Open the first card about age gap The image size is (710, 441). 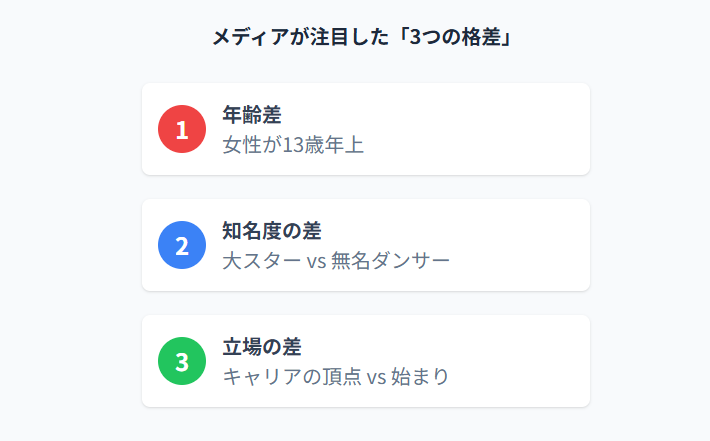click(366, 129)
